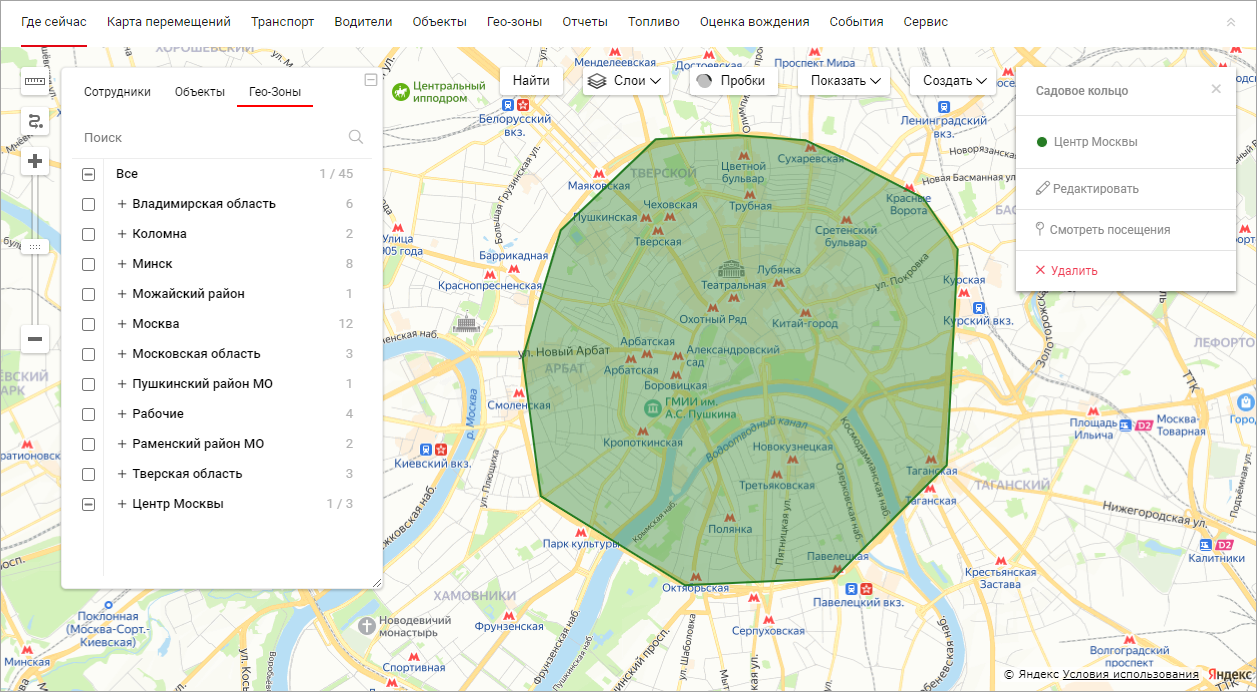
Task: Toggle the Все select-all checkbox
Action: [x=89, y=174]
